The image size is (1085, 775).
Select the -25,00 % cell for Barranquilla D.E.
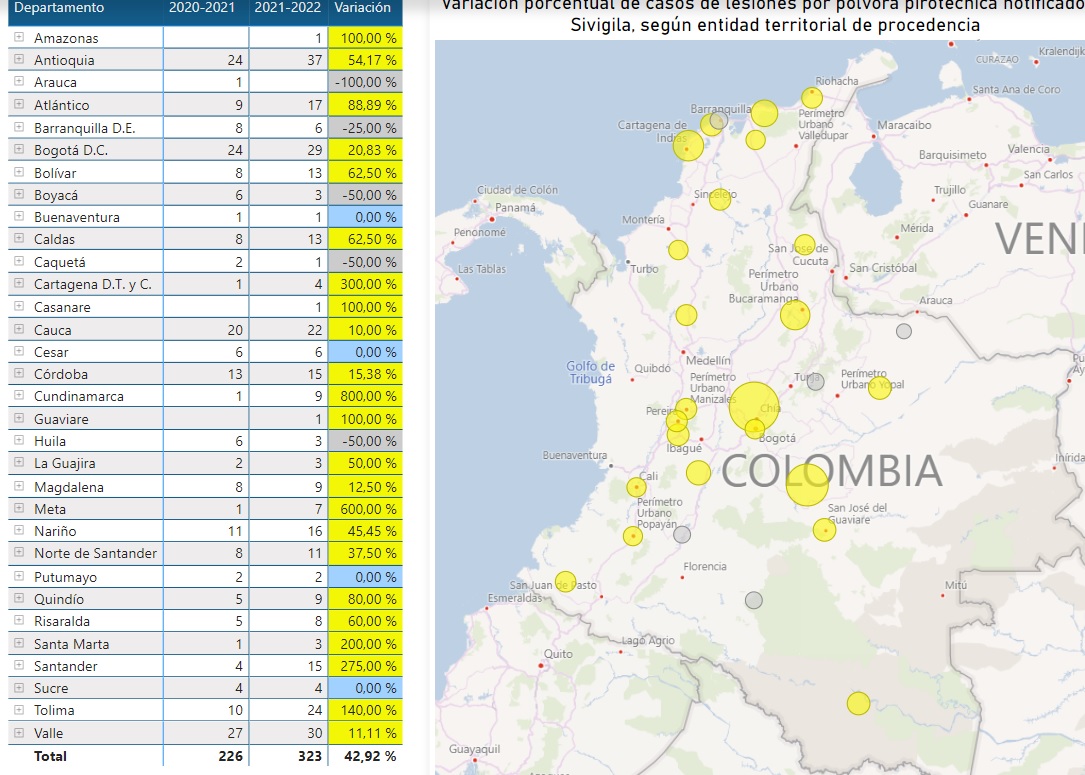pyautogui.click(x=365, y=128)
